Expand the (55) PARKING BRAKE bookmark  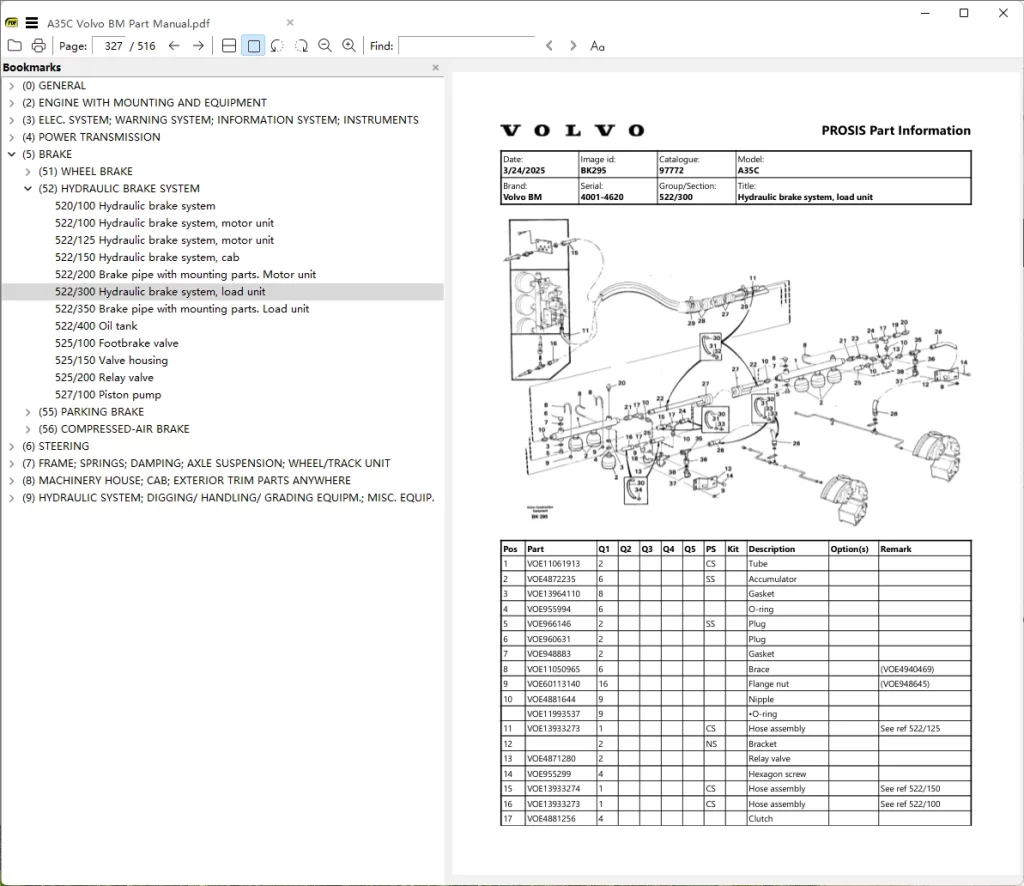(28, 412)
